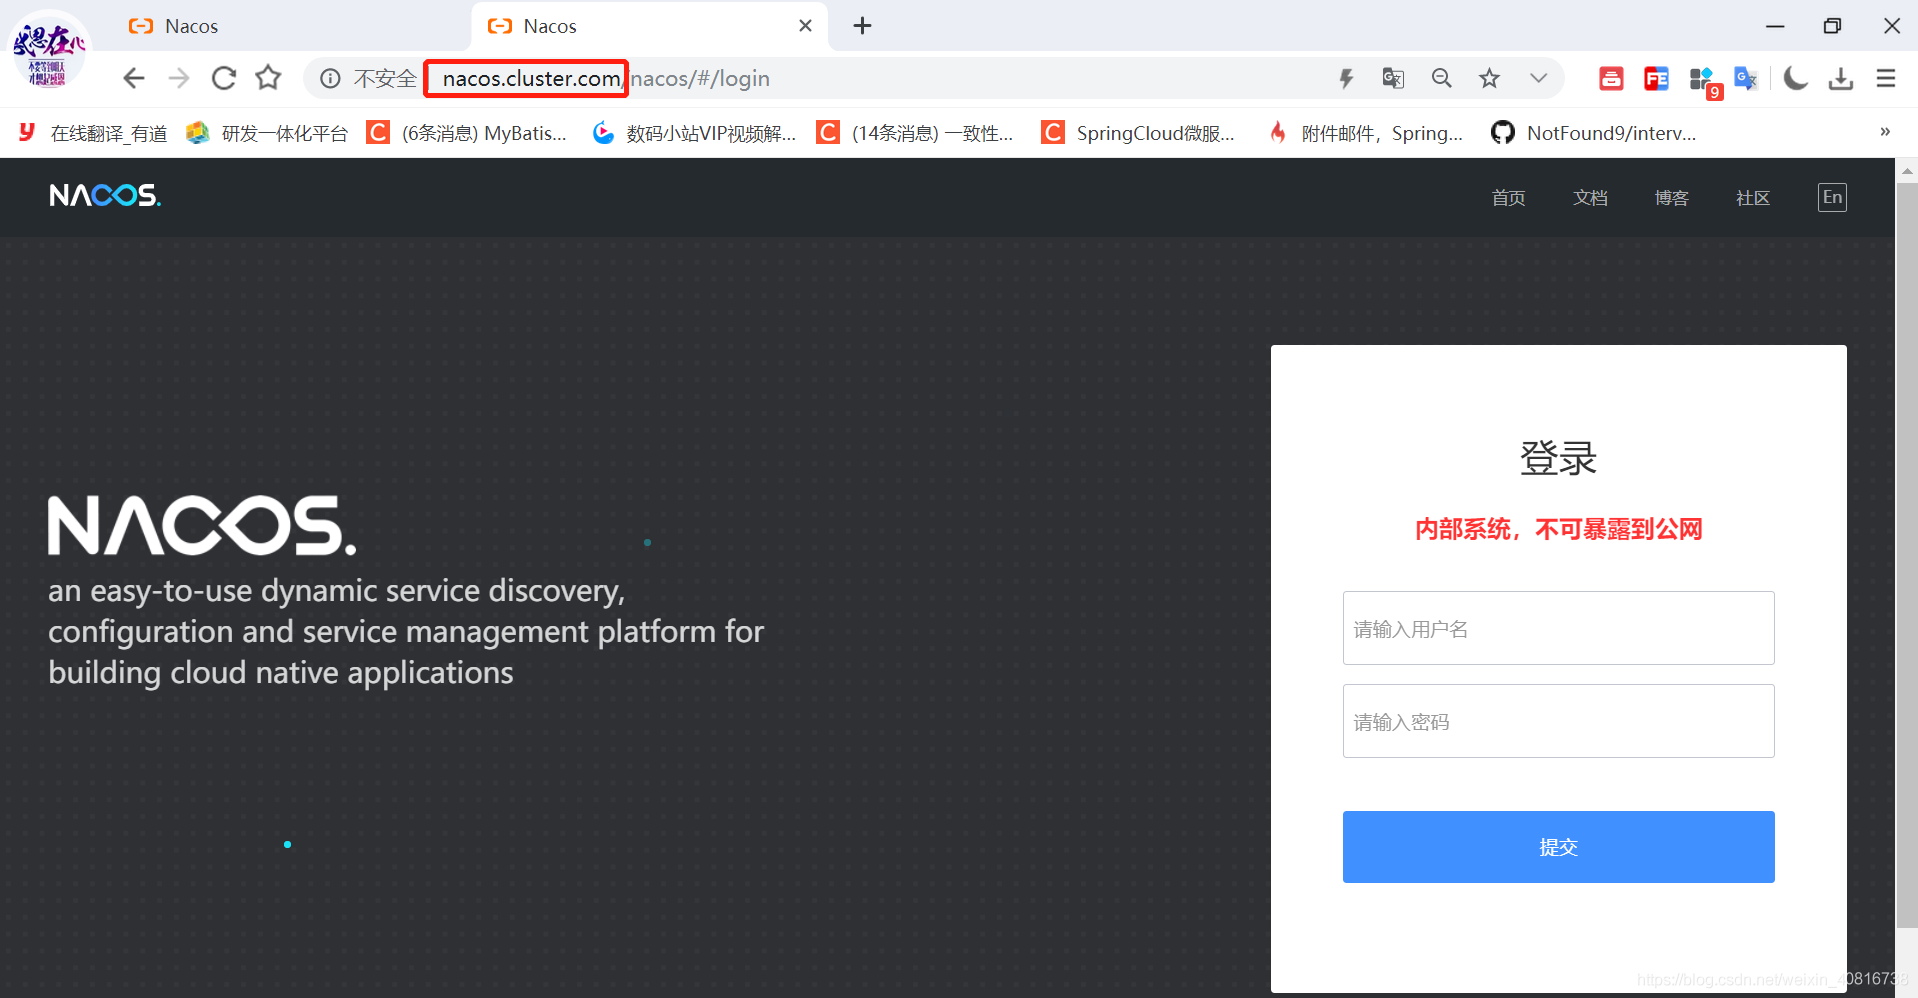Reload the page with refresh icon
This screenshot has width=1918, height=998.
pos(224,78)
